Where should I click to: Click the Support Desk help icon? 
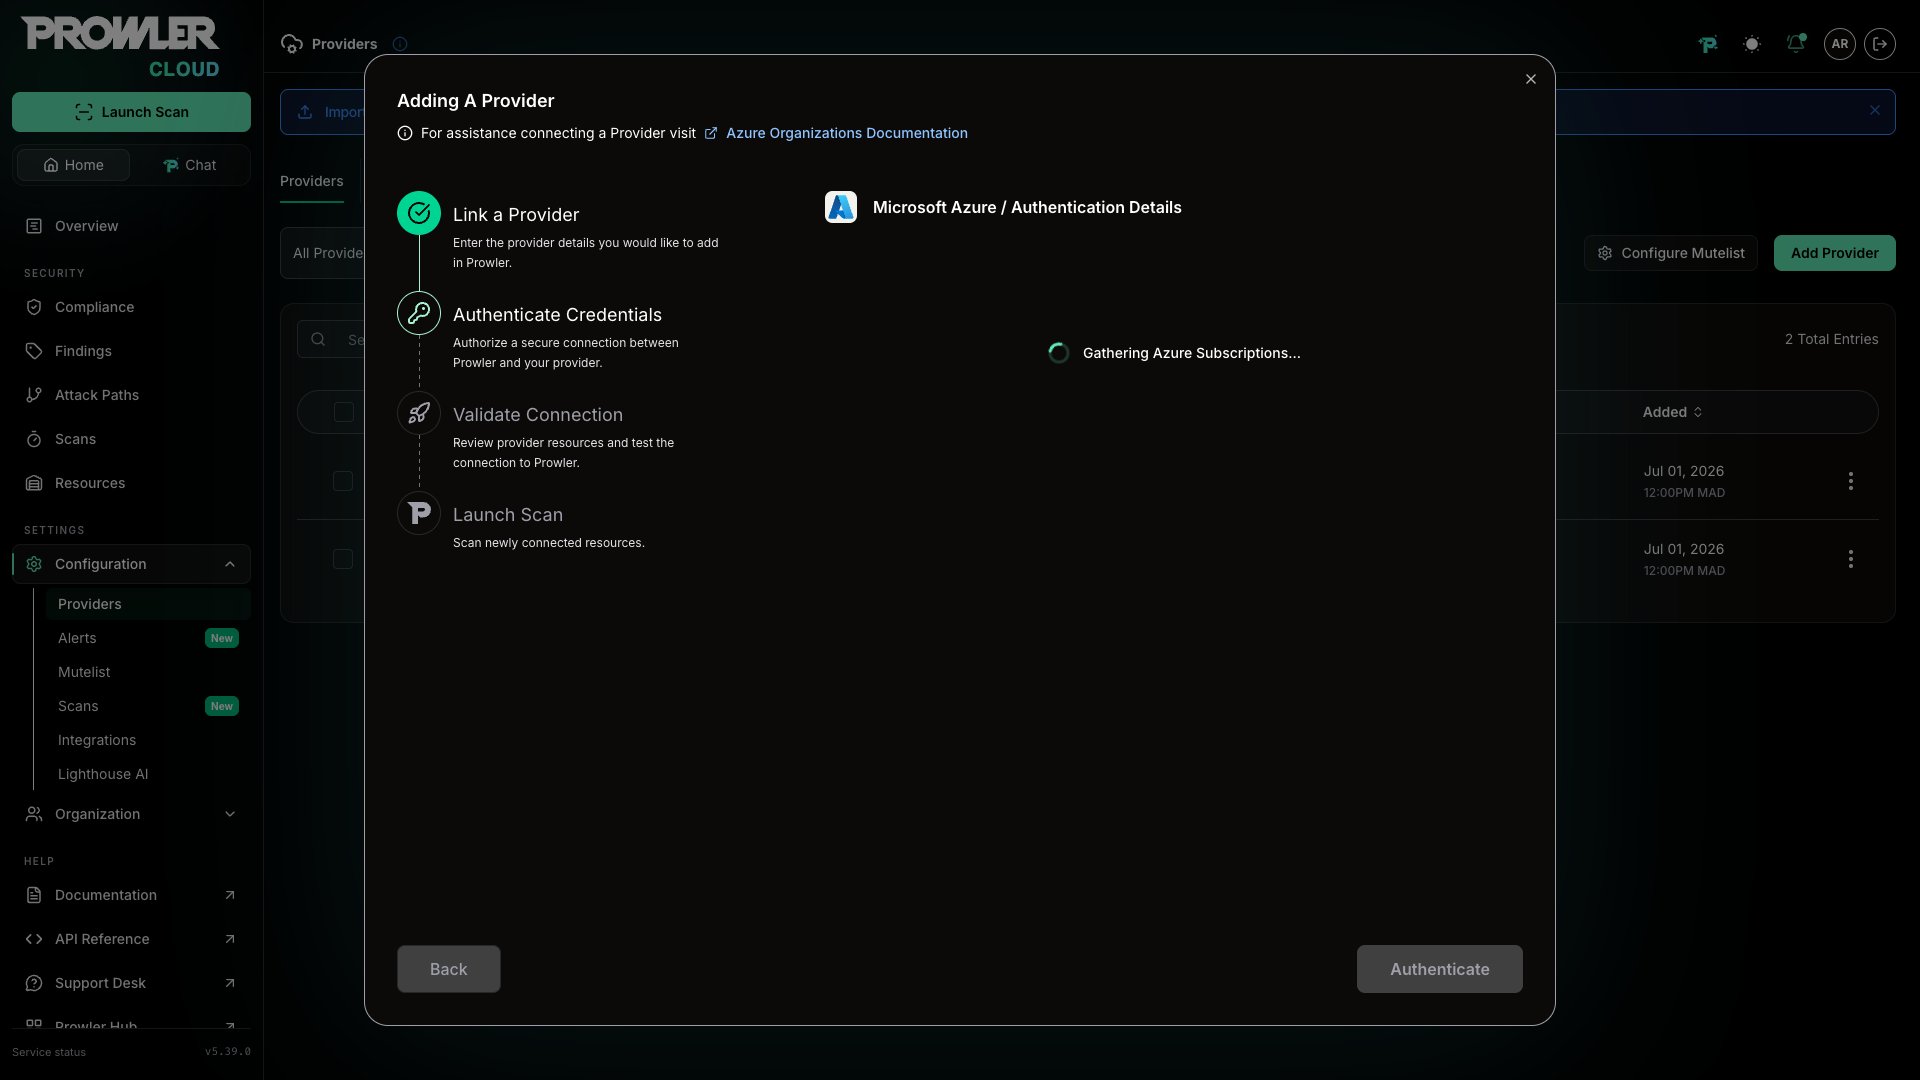click(34, 983)
